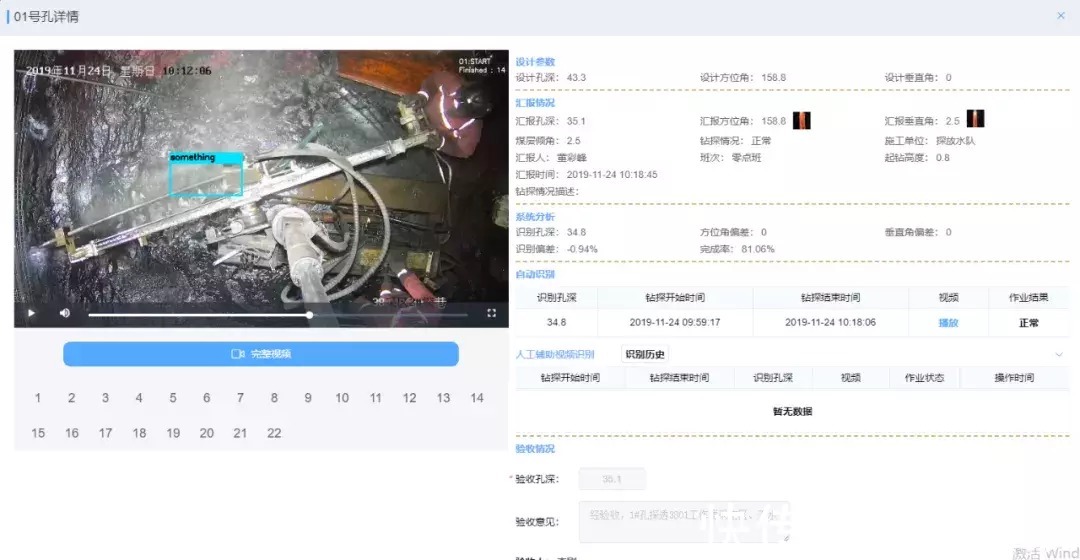Screen dimensions: 1080x560
Task: Select video segment 2
Action: (x=72, y=398)
